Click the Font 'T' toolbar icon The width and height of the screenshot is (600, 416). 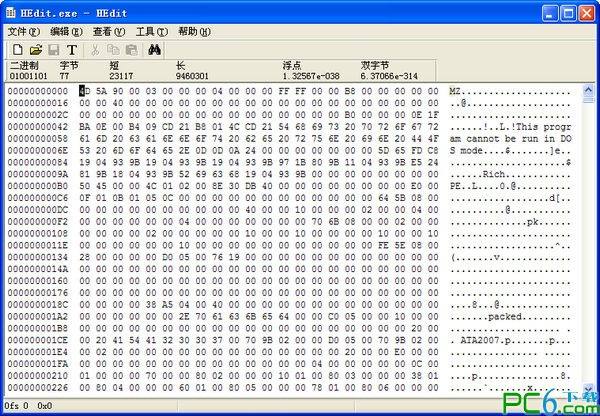click(x=72, y=49)
